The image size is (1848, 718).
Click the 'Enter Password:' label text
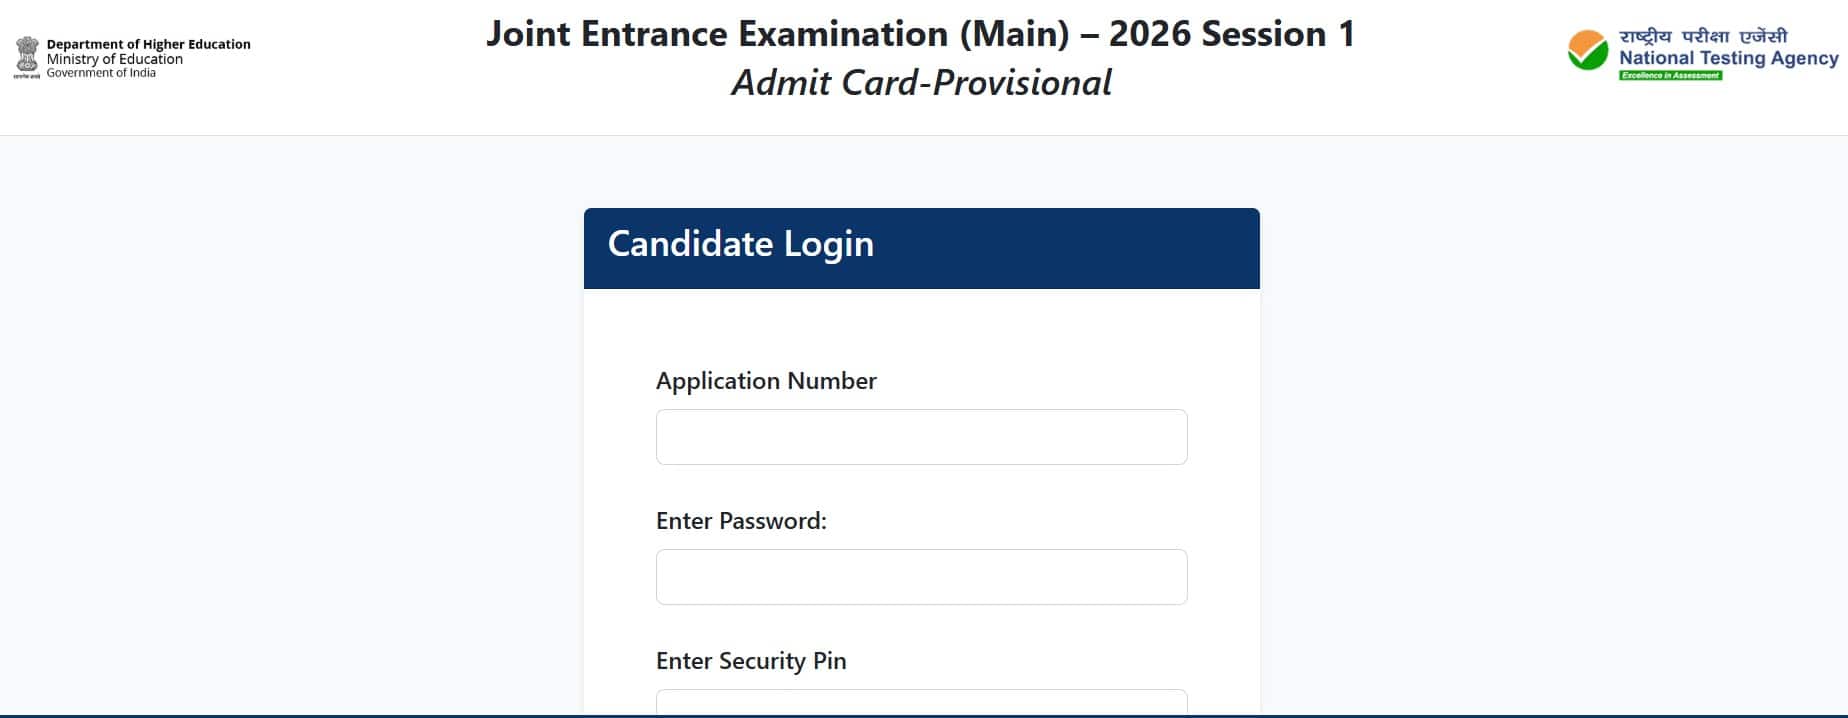(741, 521)
